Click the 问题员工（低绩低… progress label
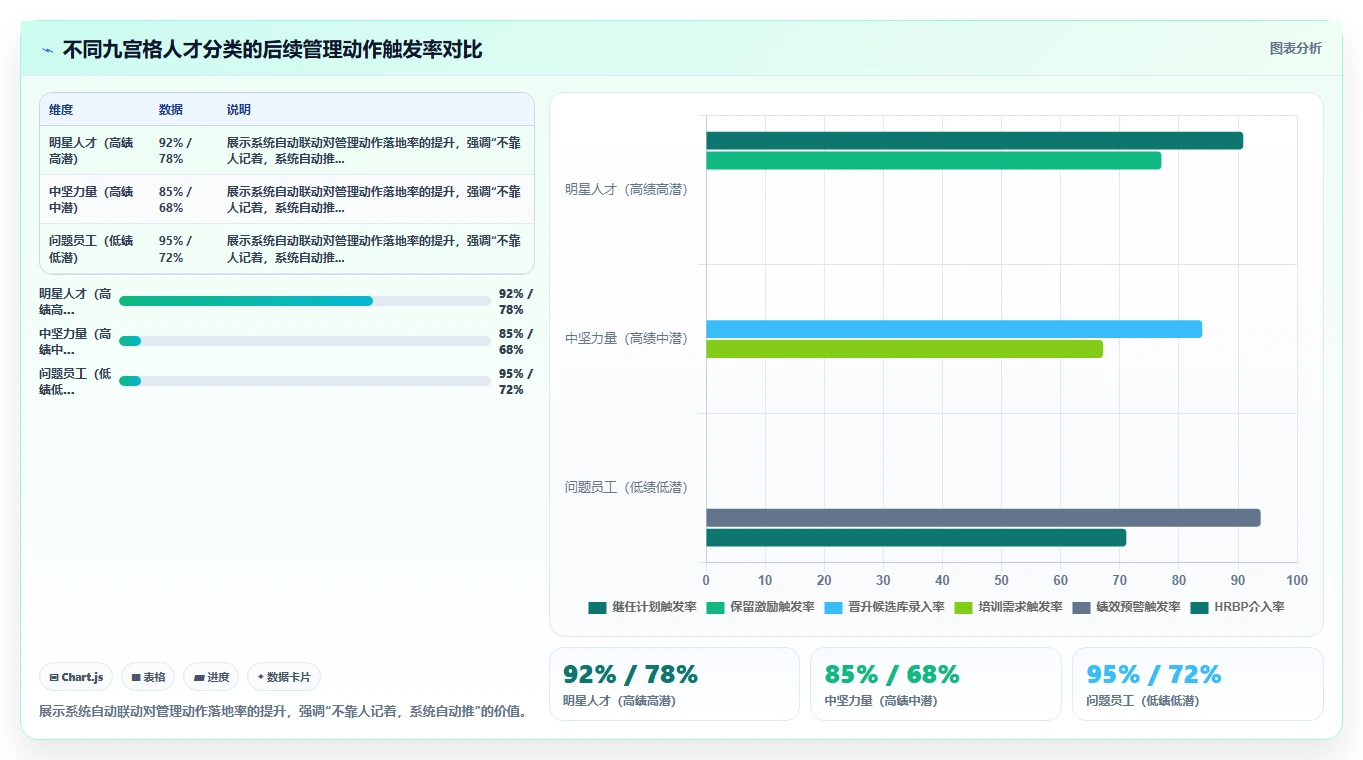 (75, 381)
